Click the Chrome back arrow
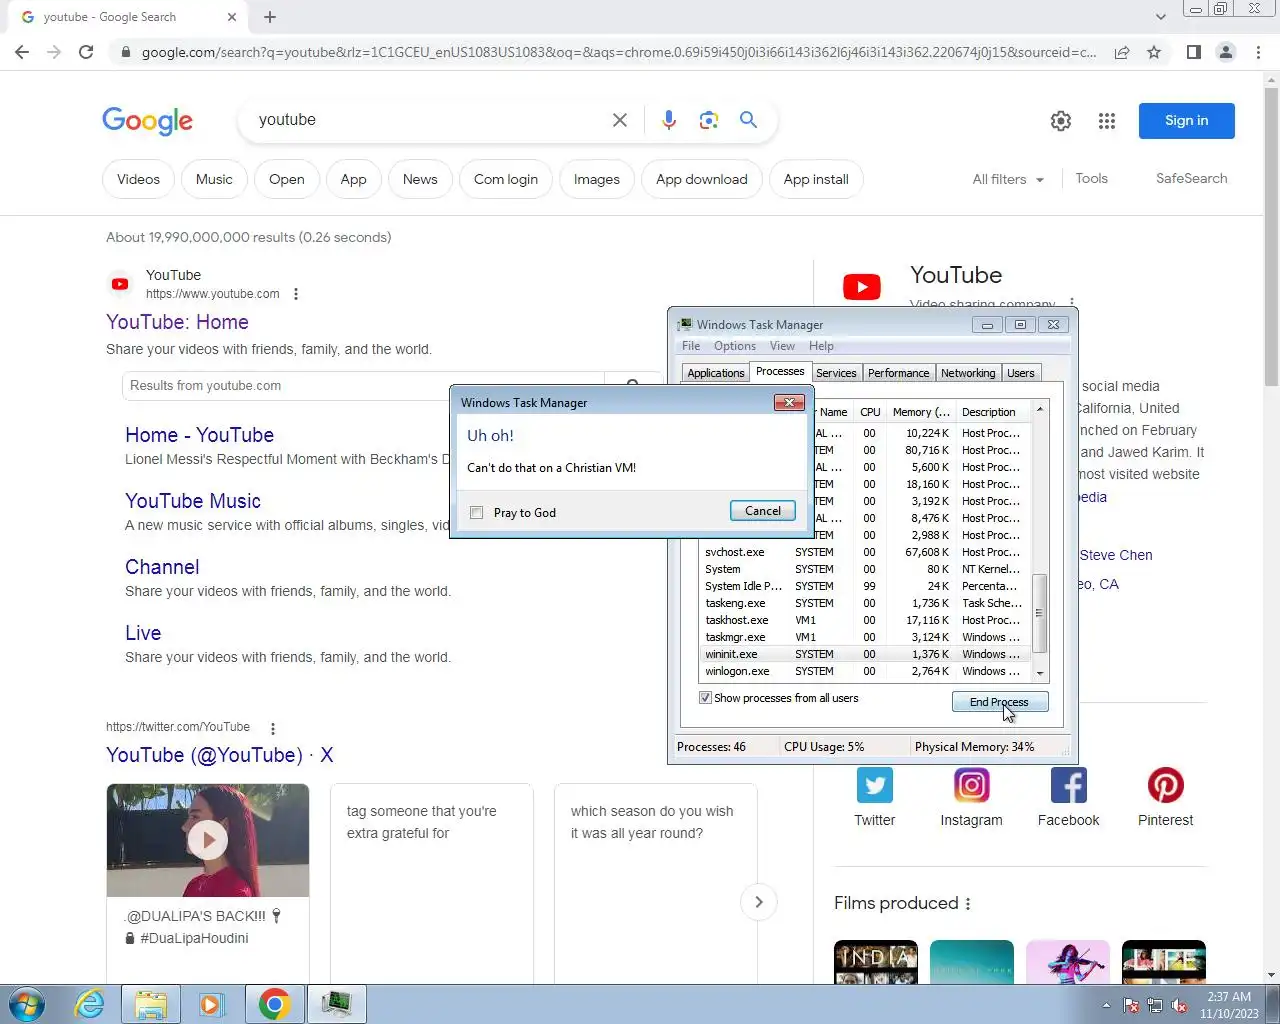 [22, 52]
